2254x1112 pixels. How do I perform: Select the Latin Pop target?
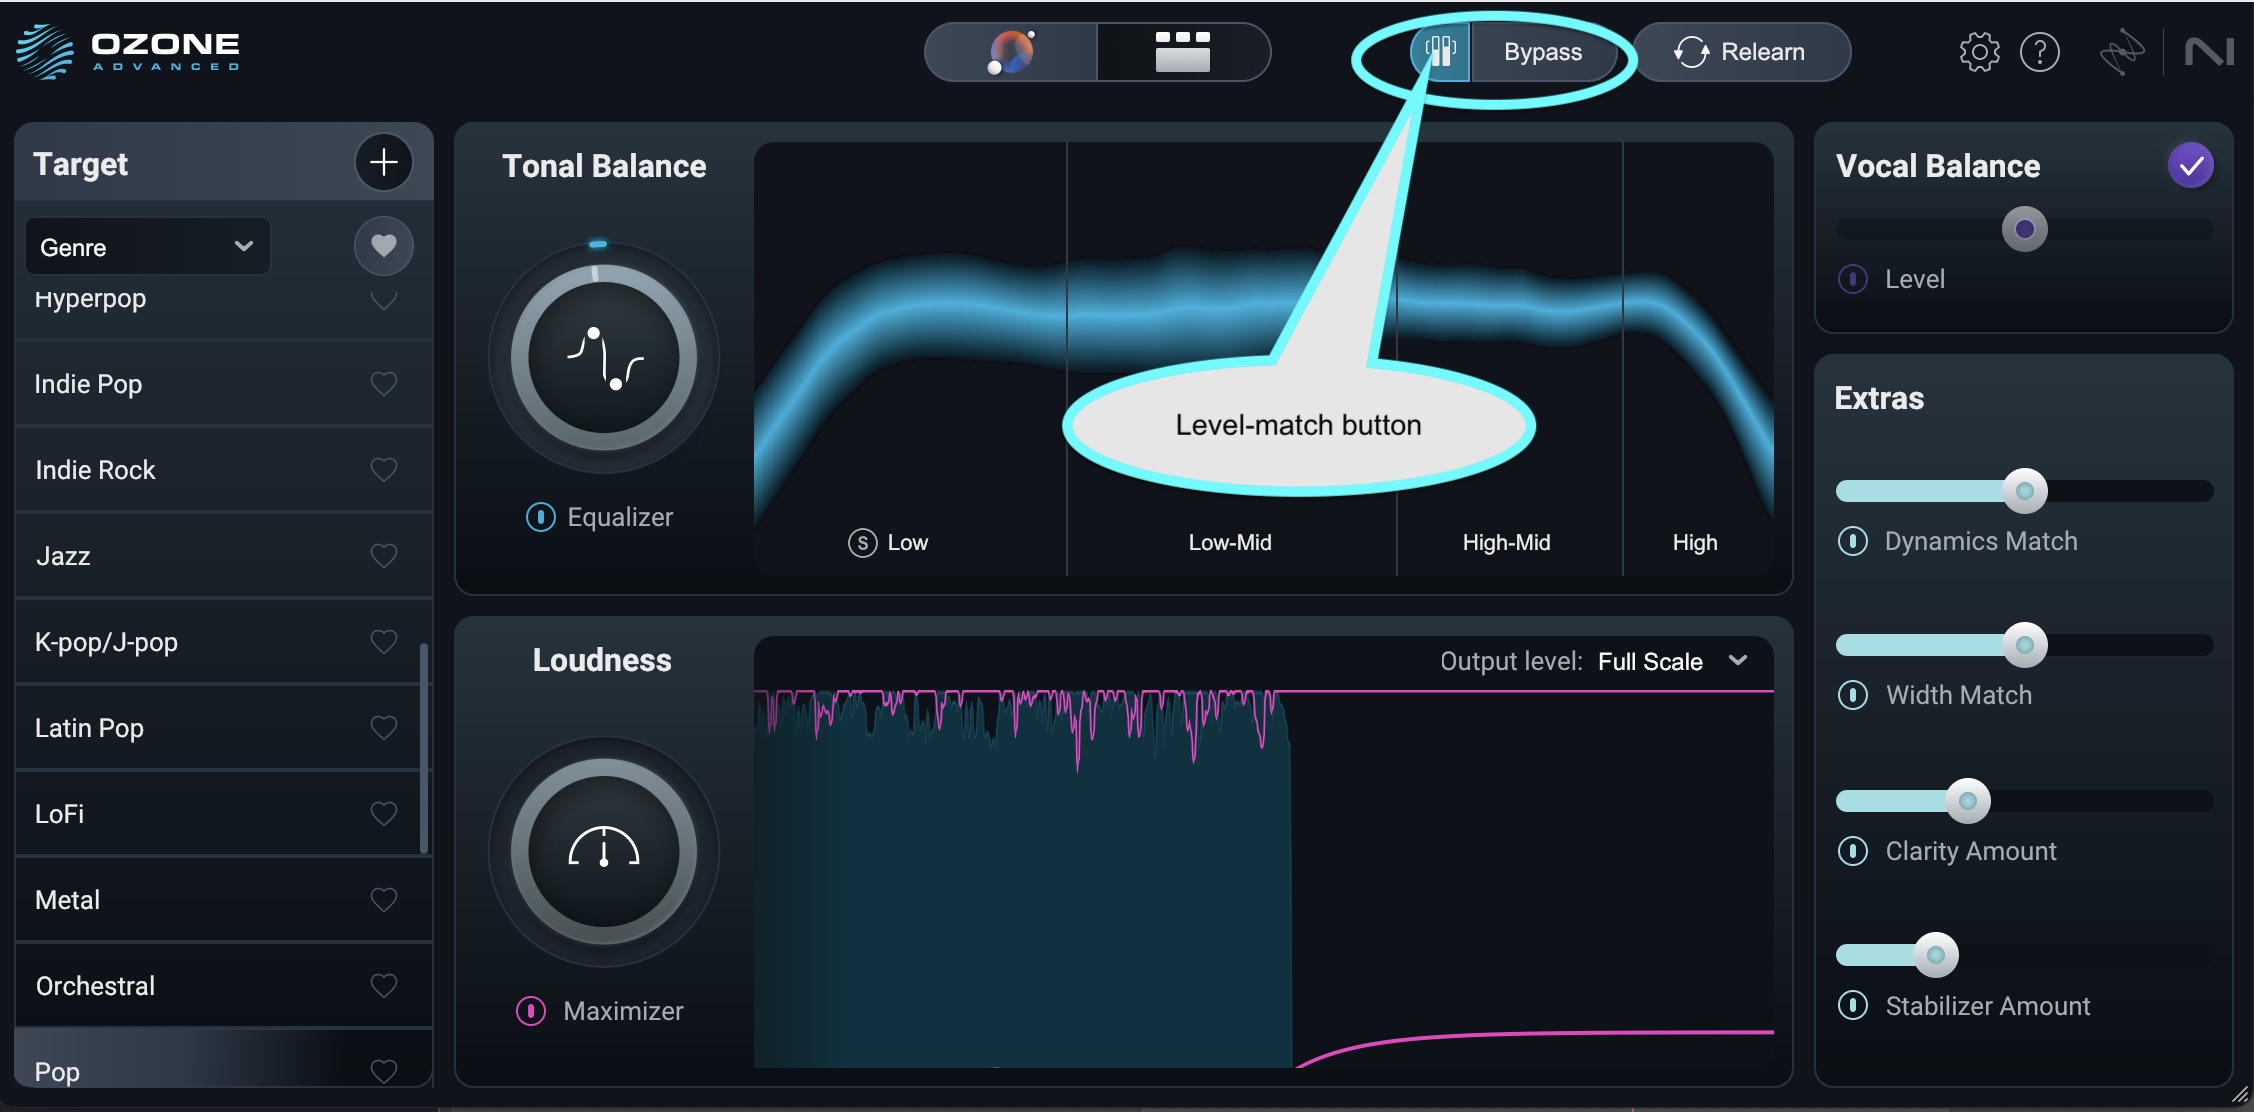[224, 728]
